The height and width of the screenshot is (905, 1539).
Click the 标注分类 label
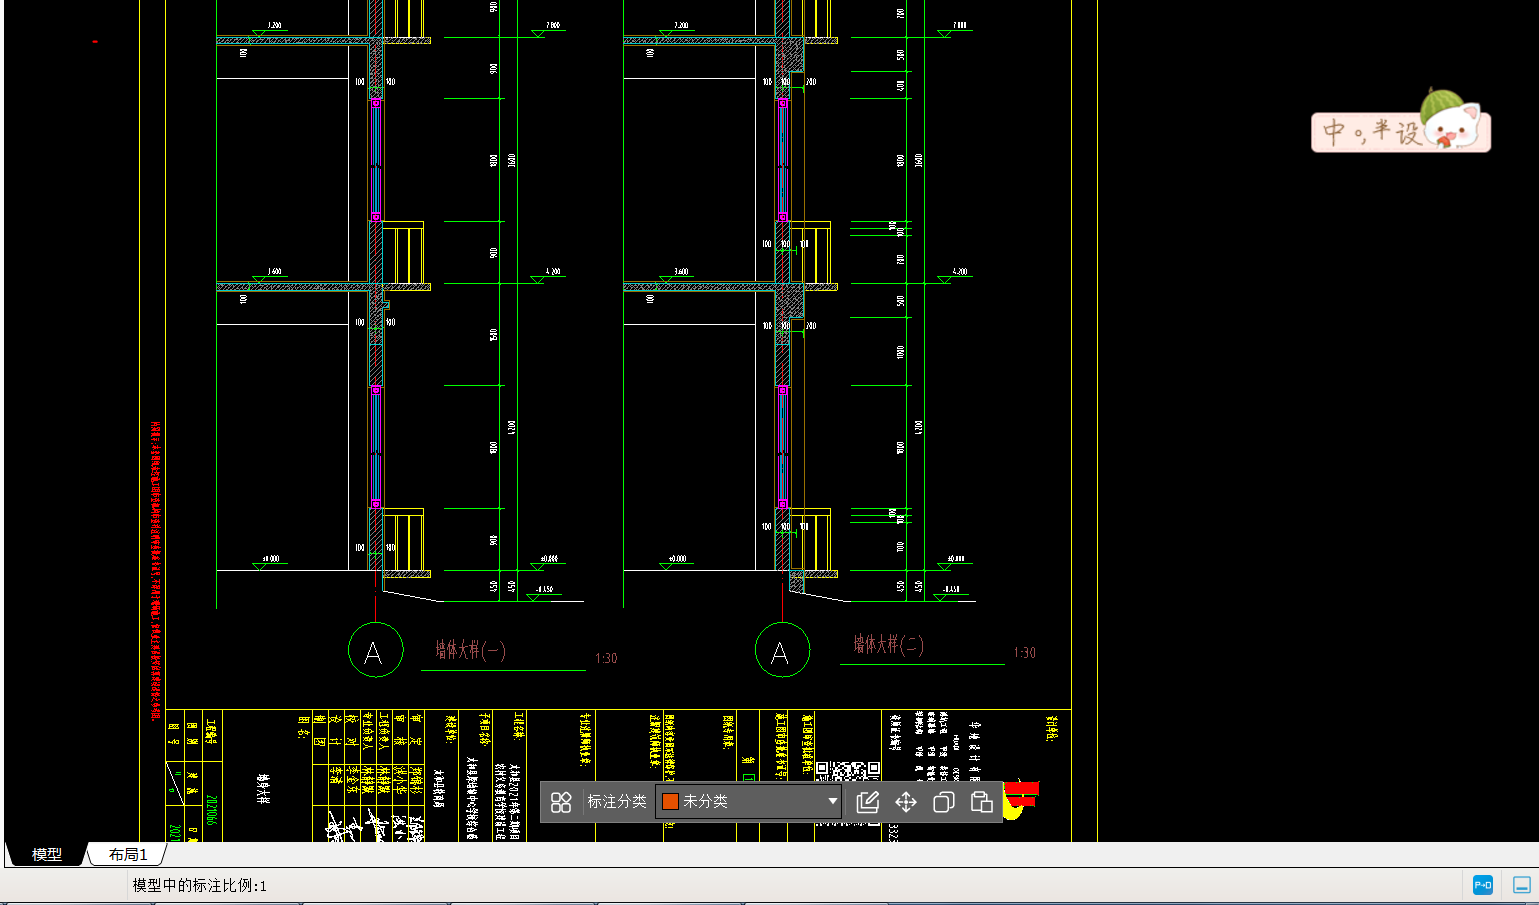click(x=617, y=802)
